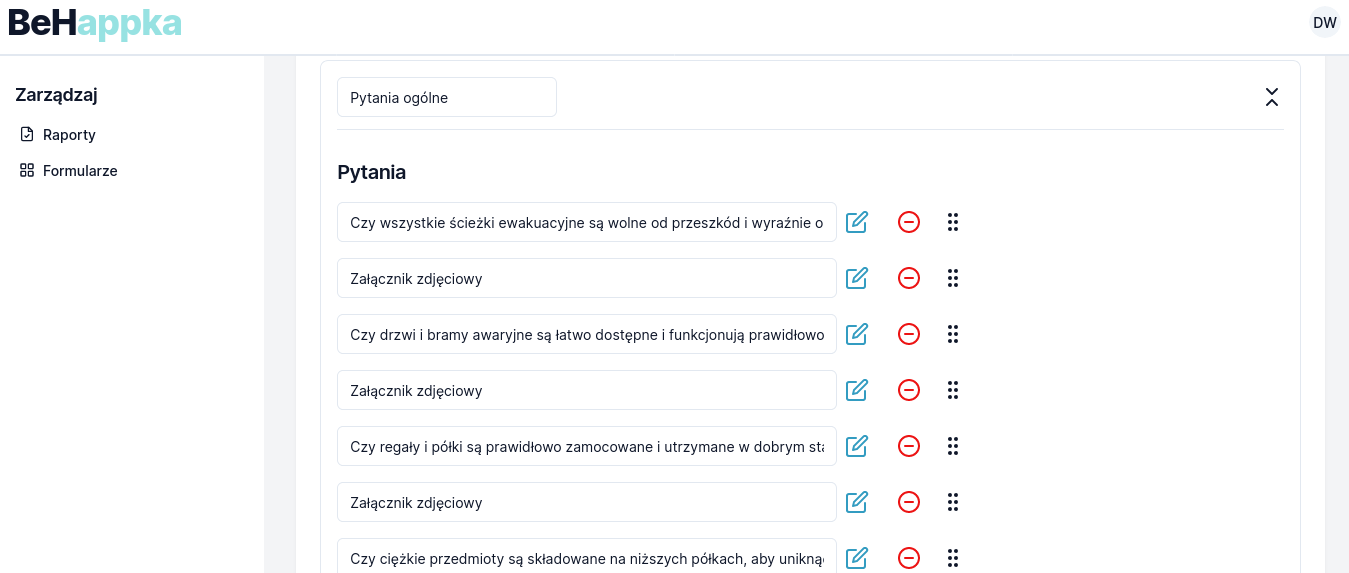Screen dimensions: 1349x573
Task: Click the shelving question text field (regały i półki)
Action: coord(587,446)
